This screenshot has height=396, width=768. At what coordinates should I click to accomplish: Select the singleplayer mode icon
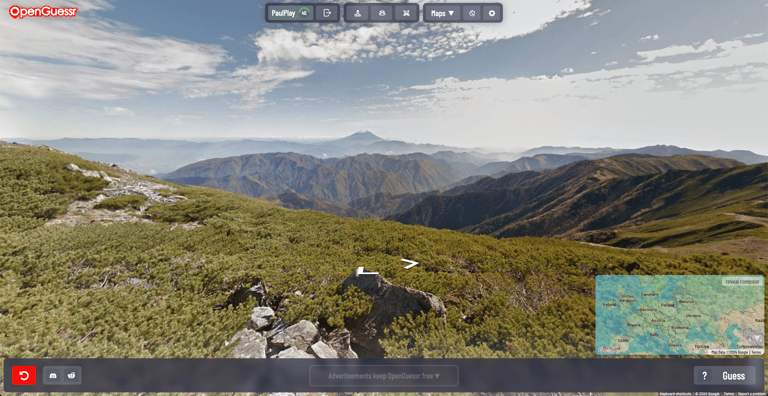[x=358, y=13]
